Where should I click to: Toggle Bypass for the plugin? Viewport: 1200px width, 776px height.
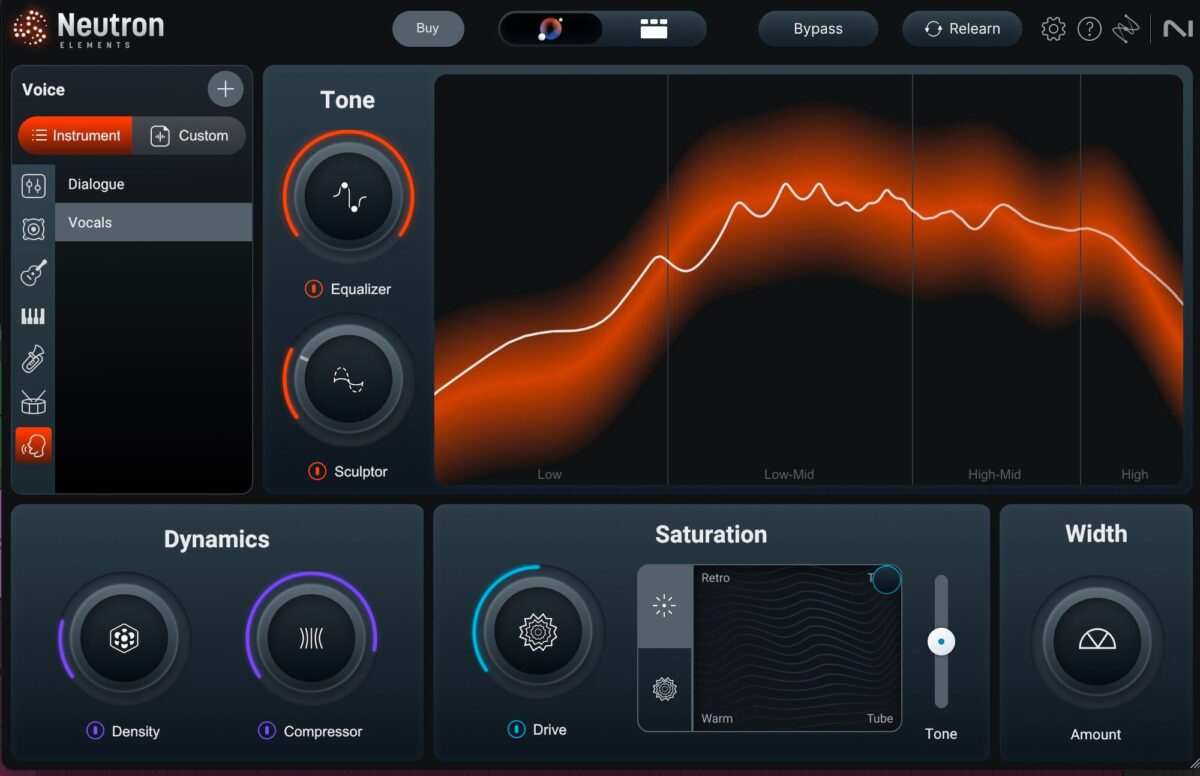818,28
